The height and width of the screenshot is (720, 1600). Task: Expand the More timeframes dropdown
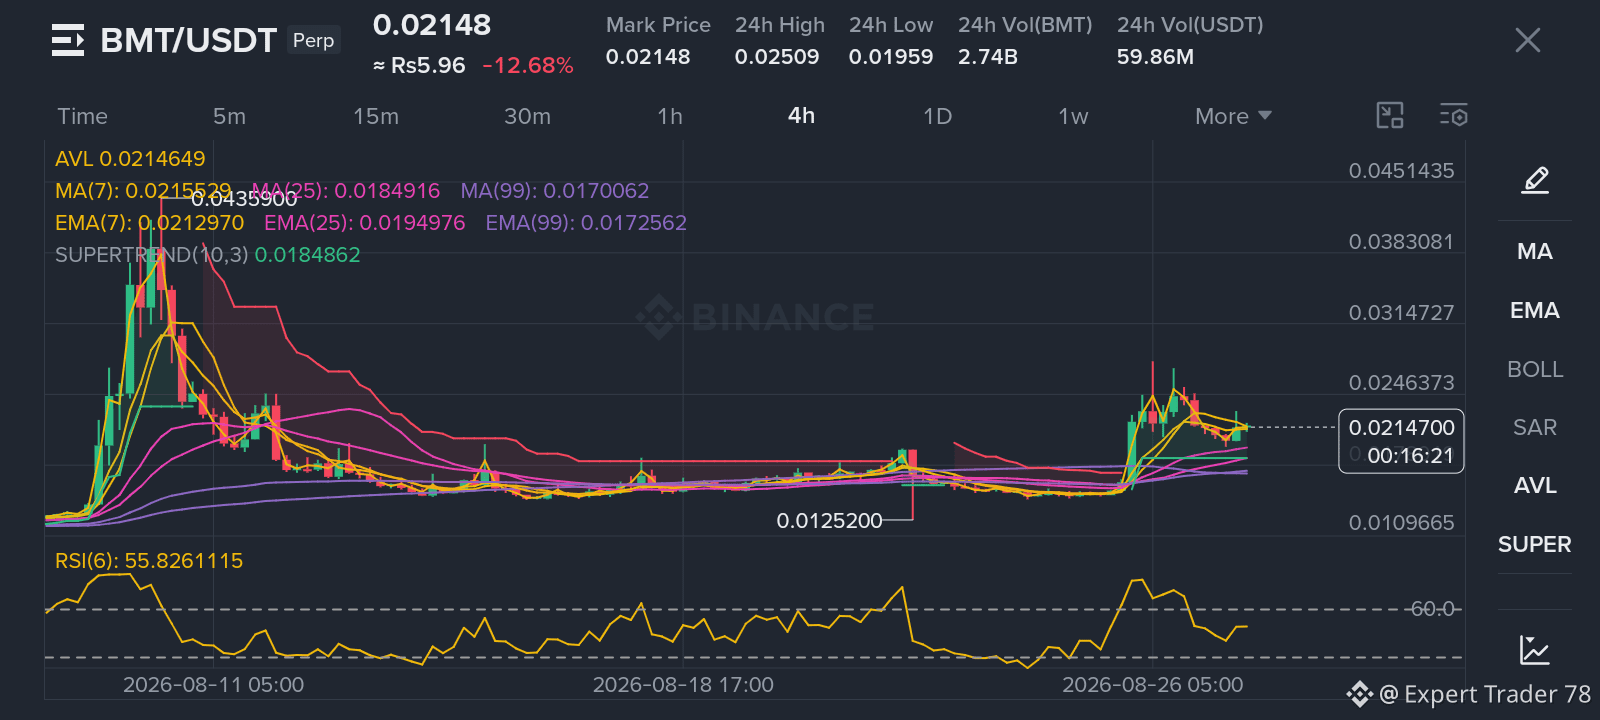(x=1233, y=116)
